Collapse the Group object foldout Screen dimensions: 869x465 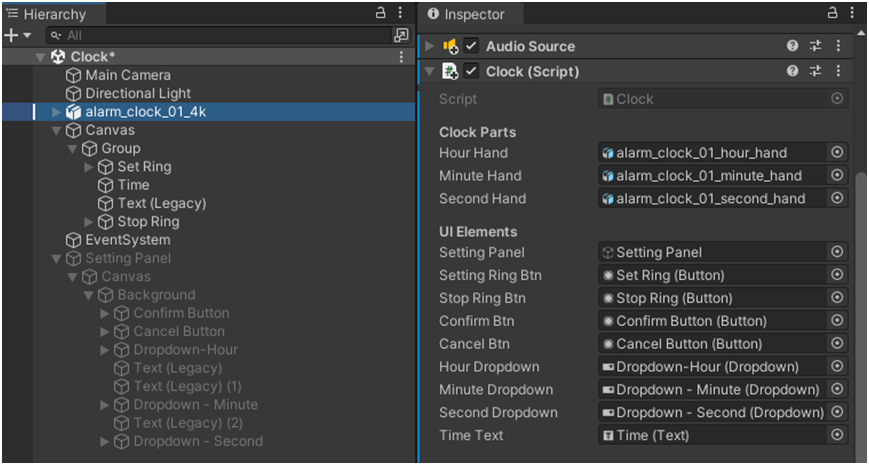coord(72,149)
